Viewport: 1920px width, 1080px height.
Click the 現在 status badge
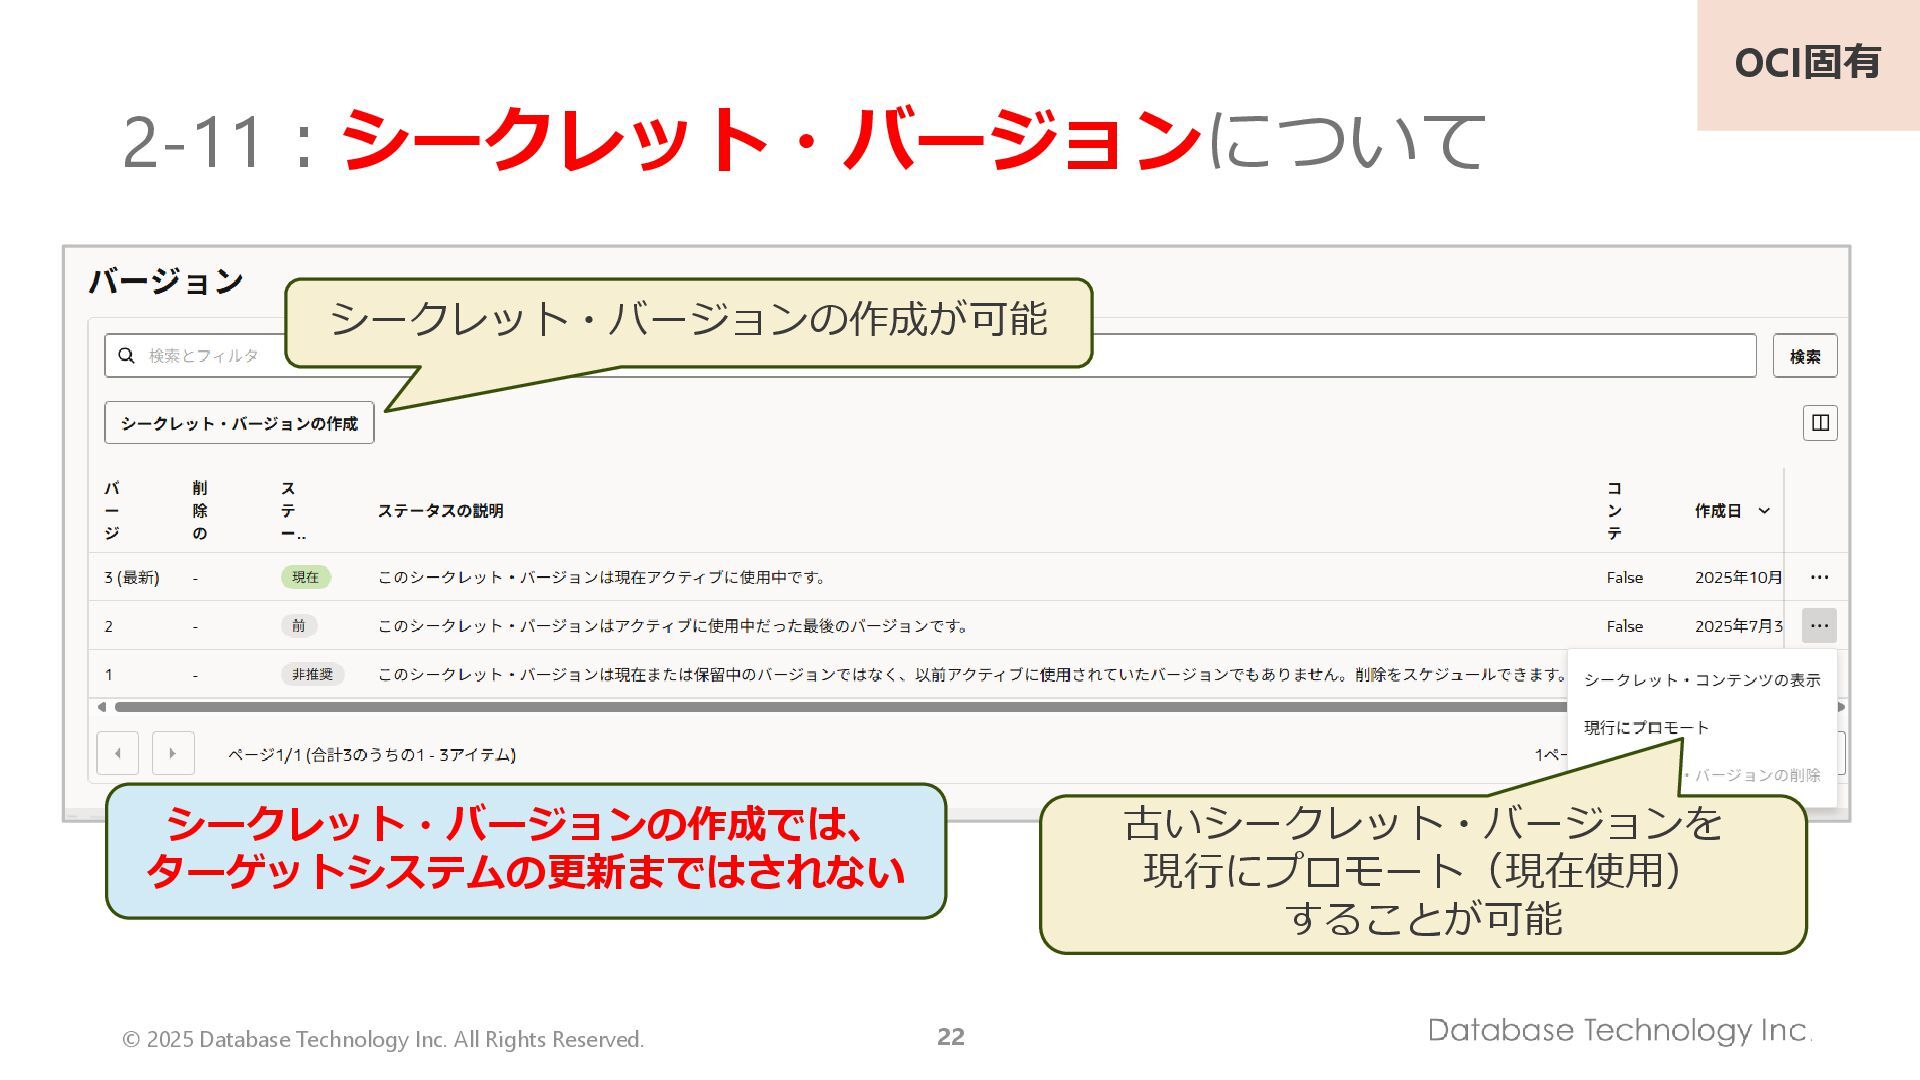click(x=305, y=577)
